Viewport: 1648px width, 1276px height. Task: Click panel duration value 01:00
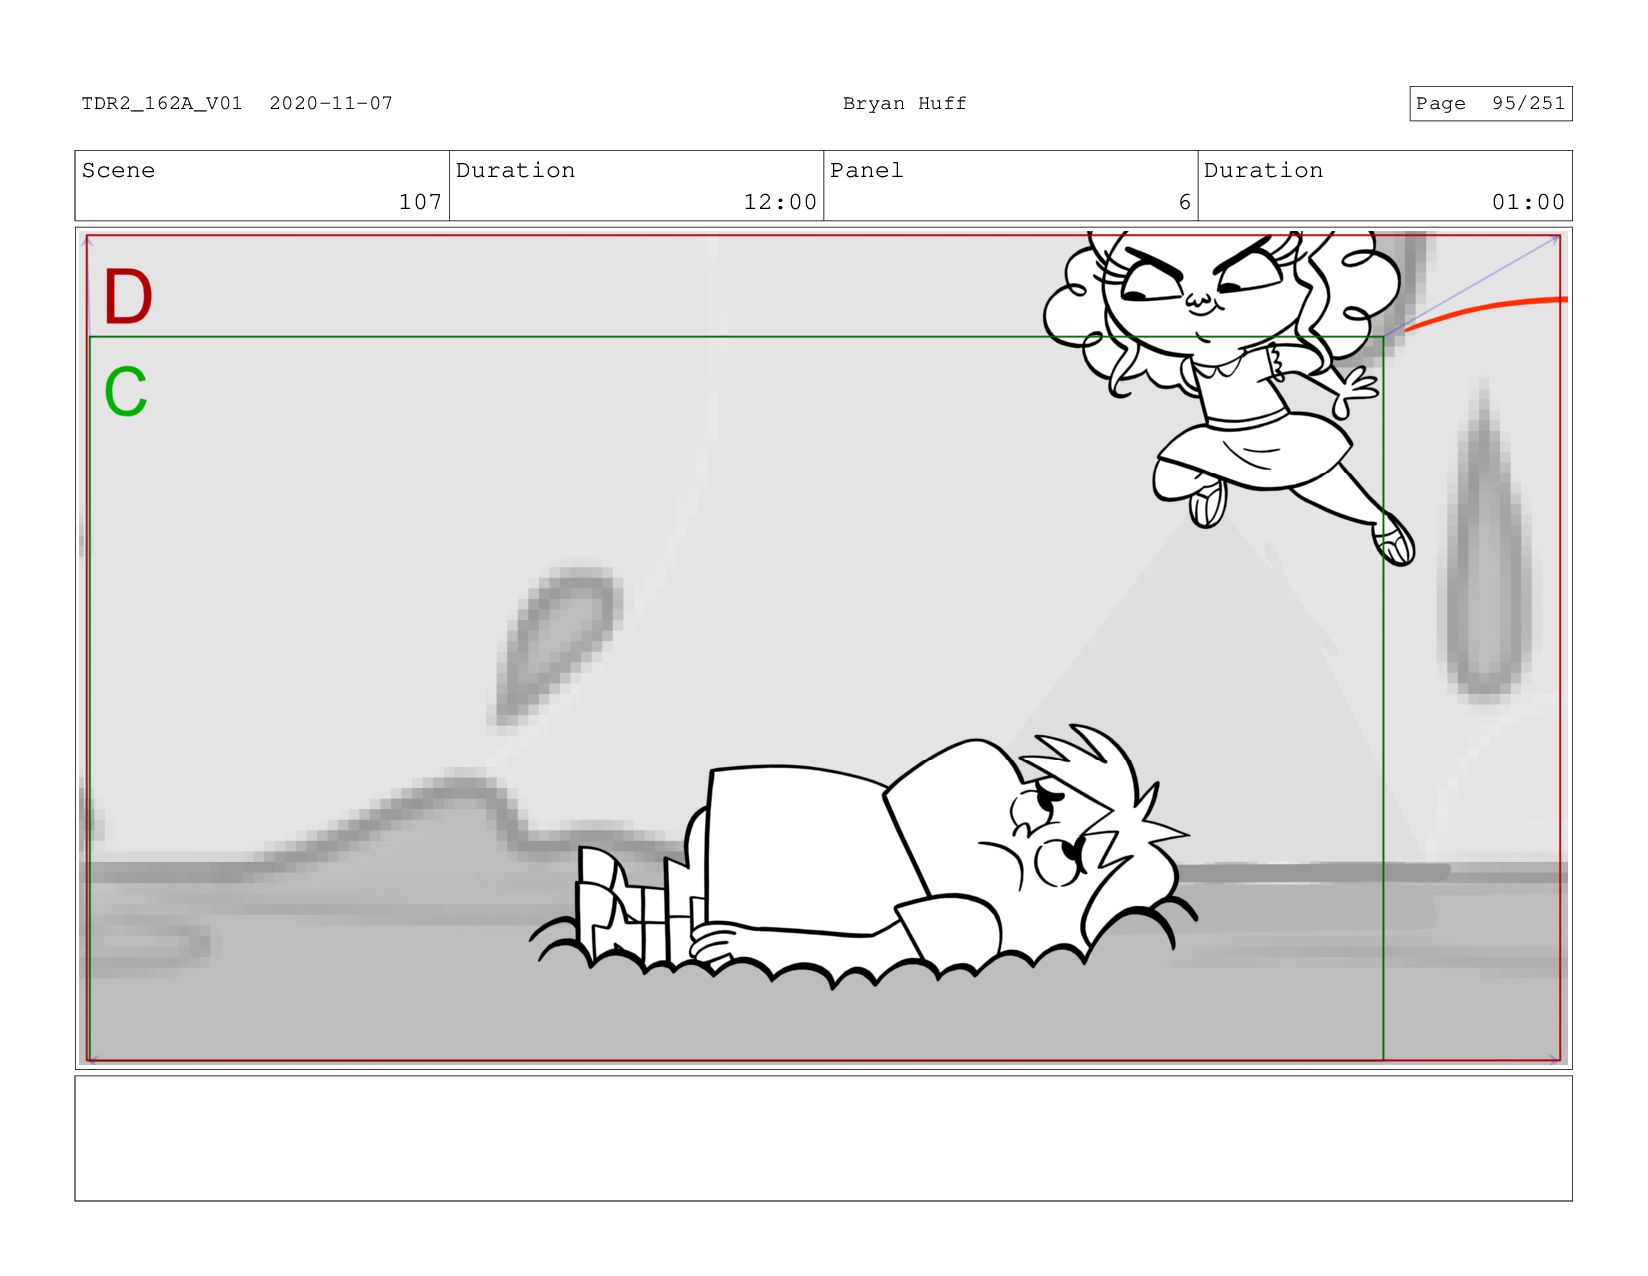click(1528, 202)
